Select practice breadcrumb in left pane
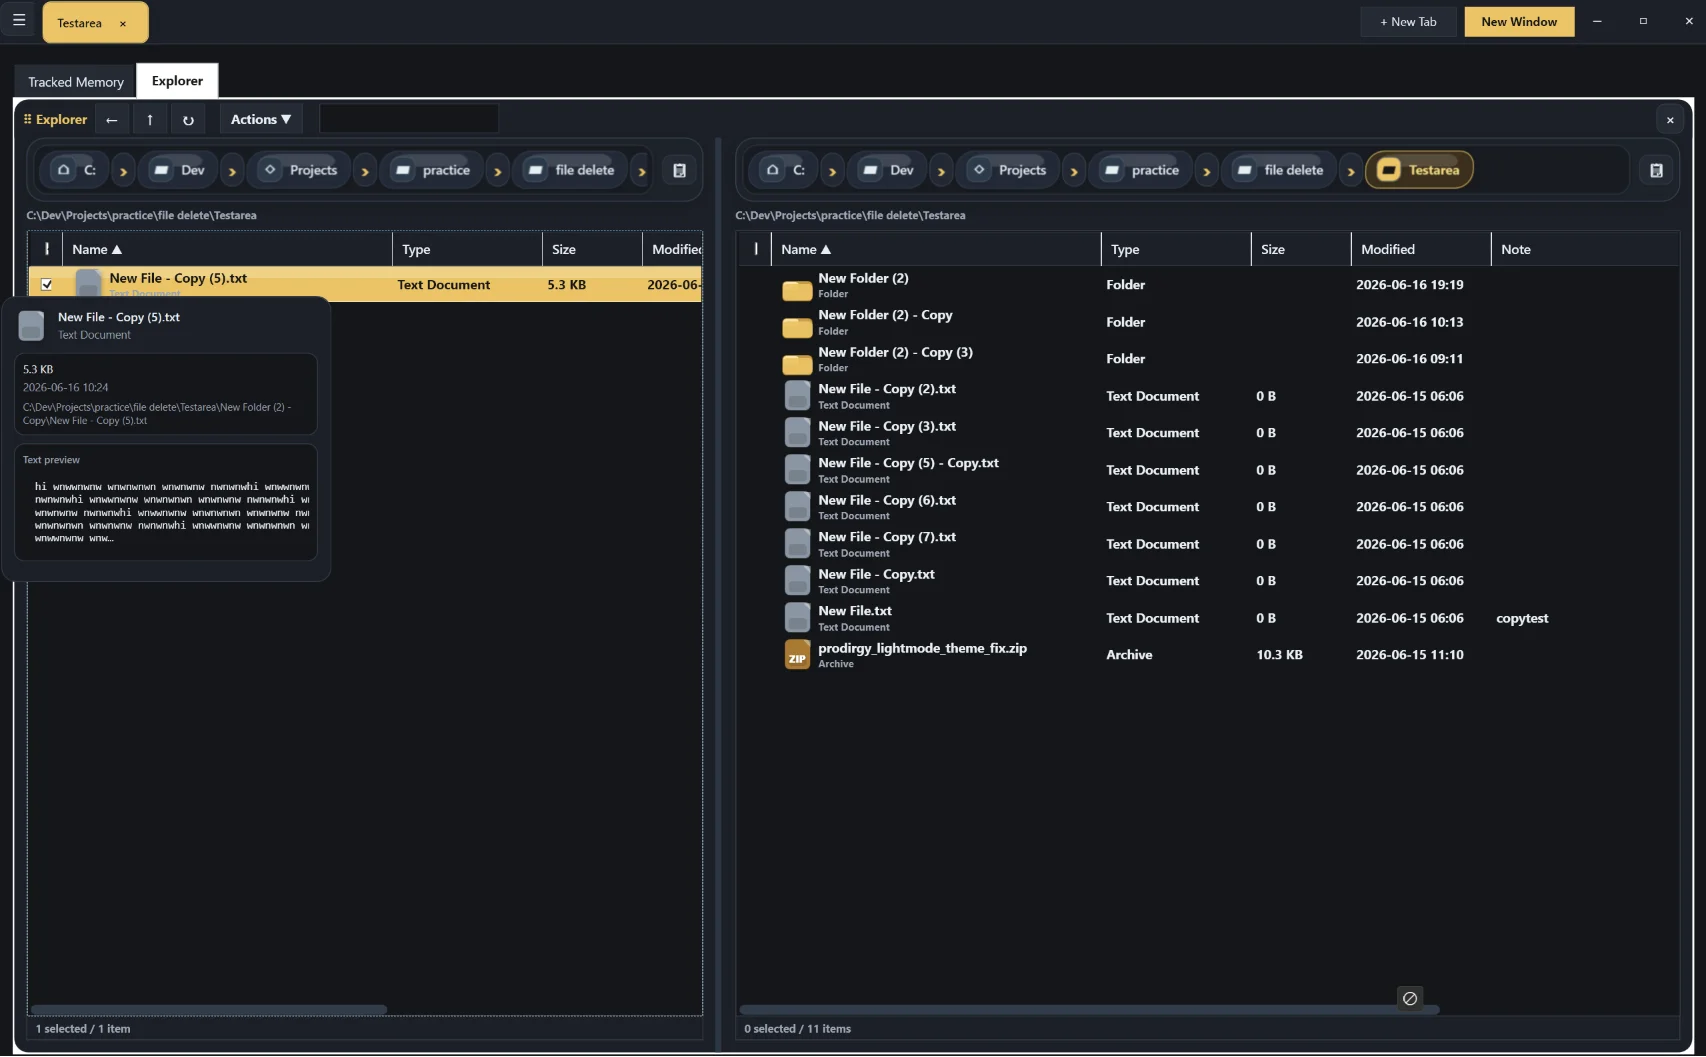Screen dimensions: 1706x1057 (432, 170)
